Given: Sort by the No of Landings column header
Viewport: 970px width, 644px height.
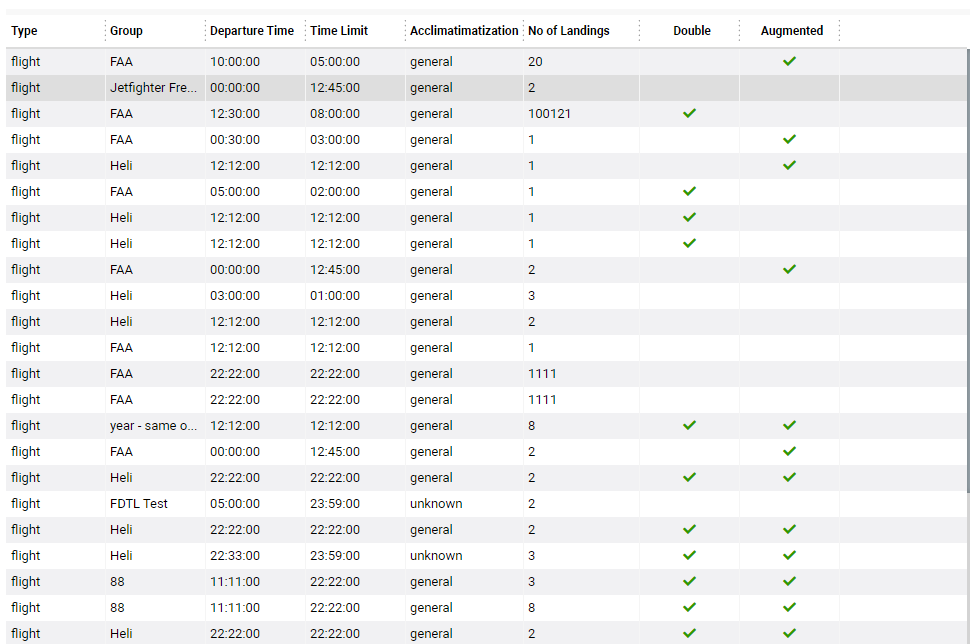Looking at the screenshot, I should click(569, 31).
